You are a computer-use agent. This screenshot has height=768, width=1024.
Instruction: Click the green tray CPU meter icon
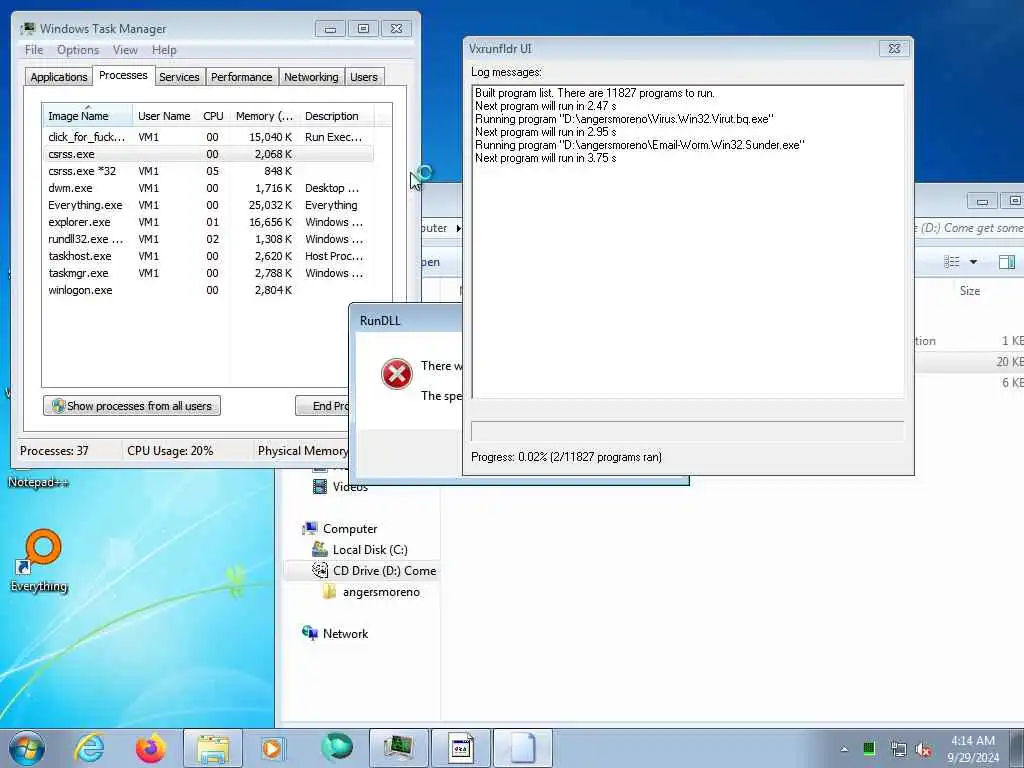[x=869, y=749]
